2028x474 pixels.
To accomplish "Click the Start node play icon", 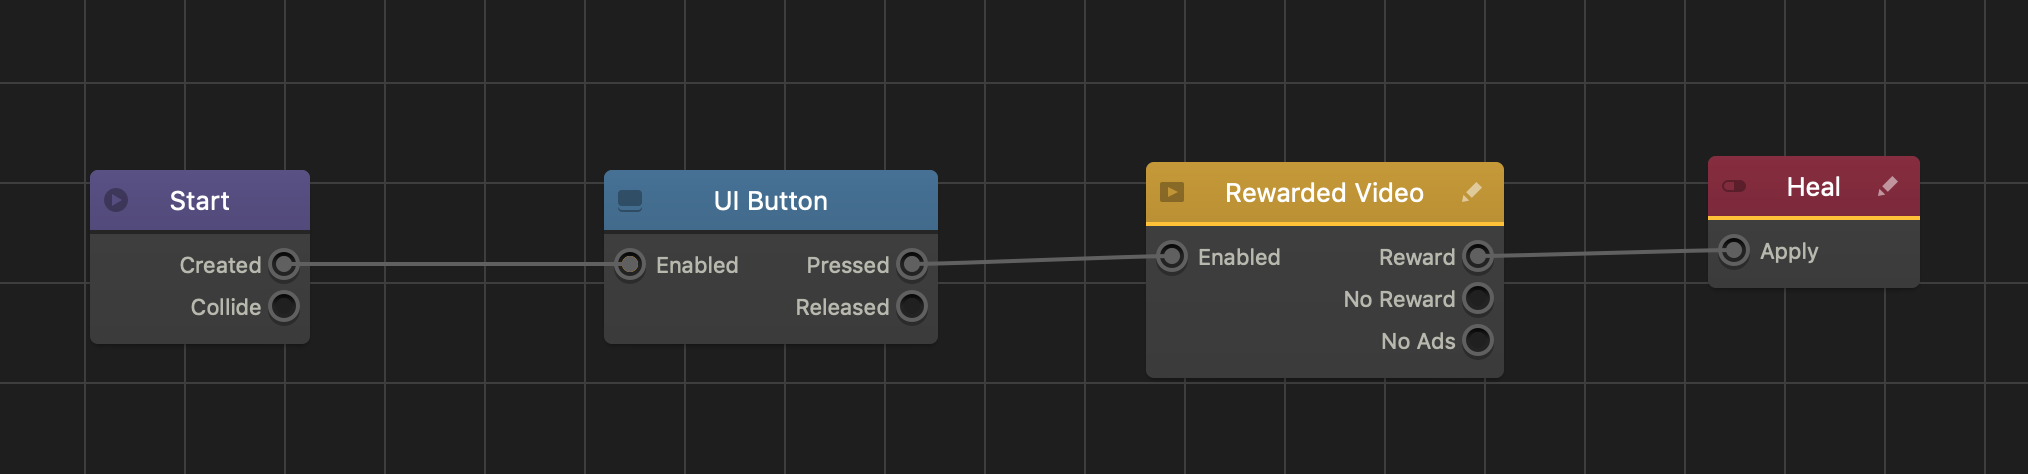I will click(116, 200).
